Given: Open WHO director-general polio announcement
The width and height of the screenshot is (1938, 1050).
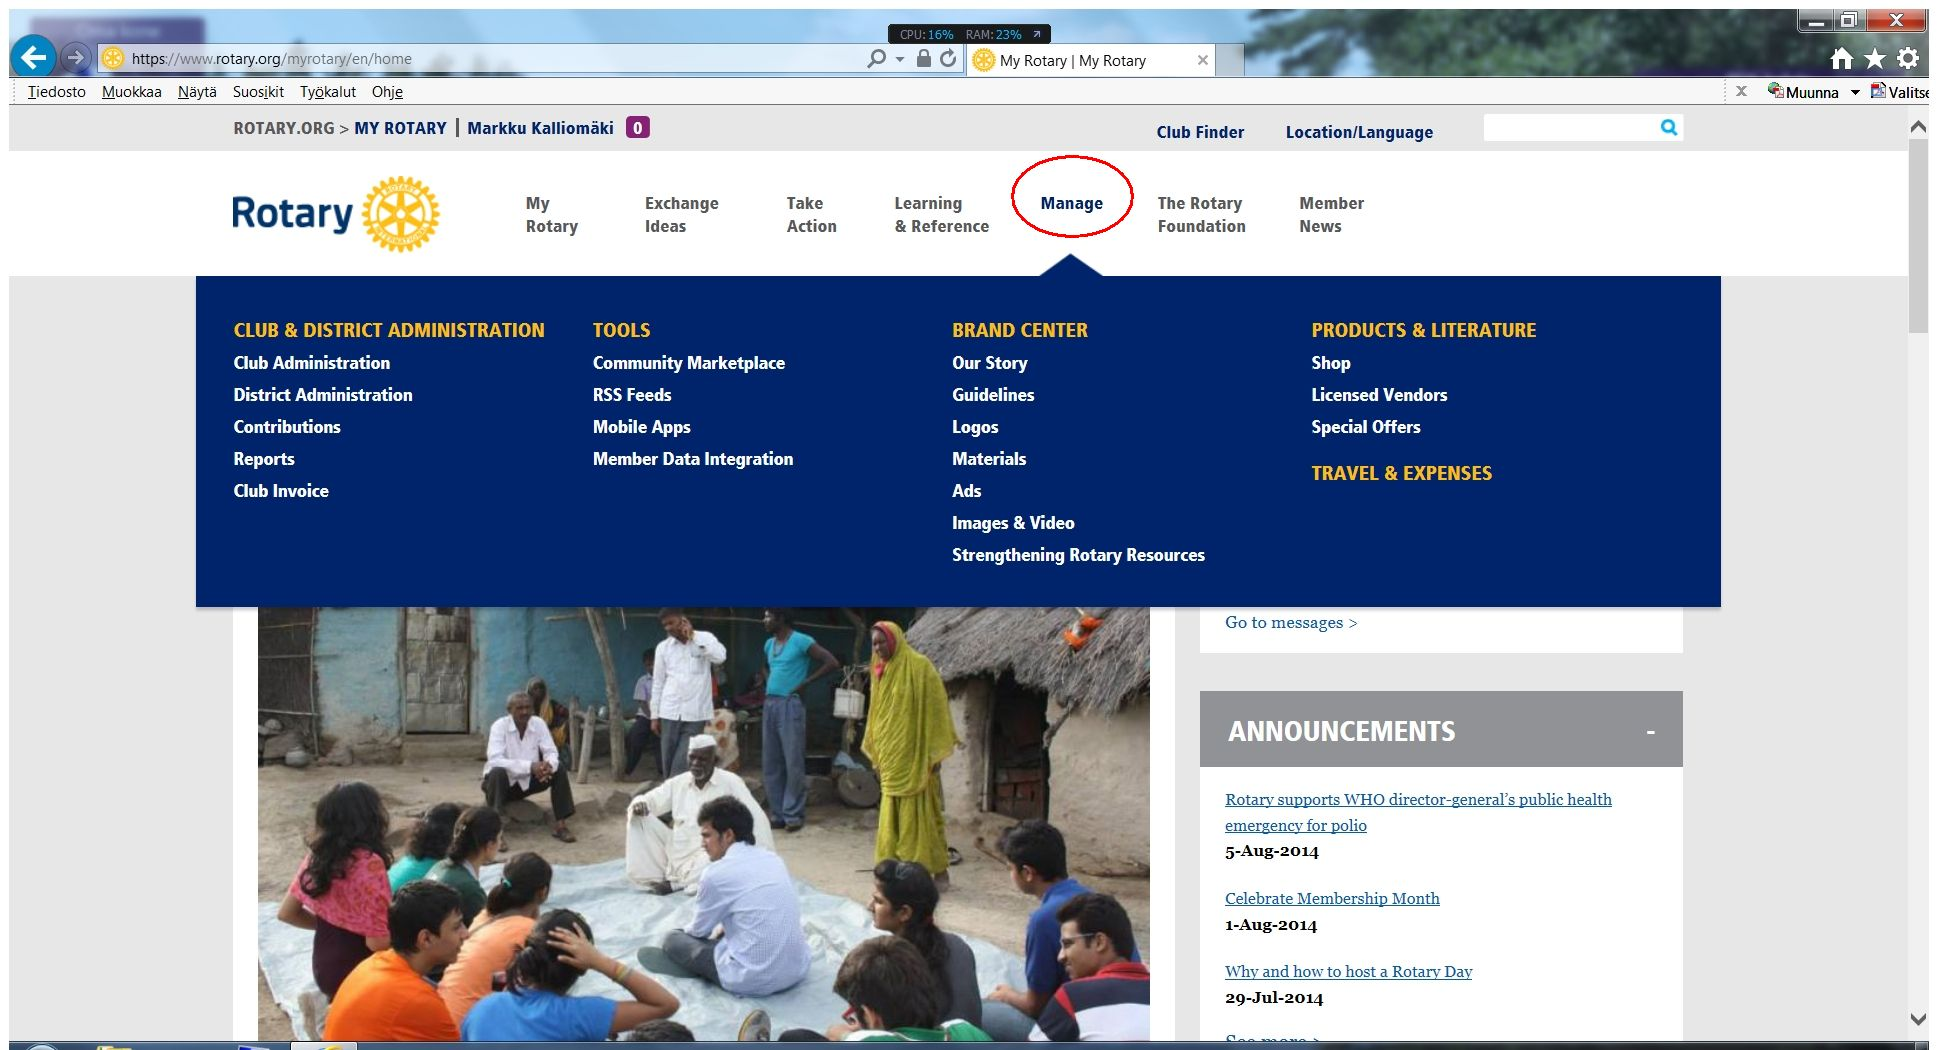Looking at the screenshot, I should pos(1418,812).
